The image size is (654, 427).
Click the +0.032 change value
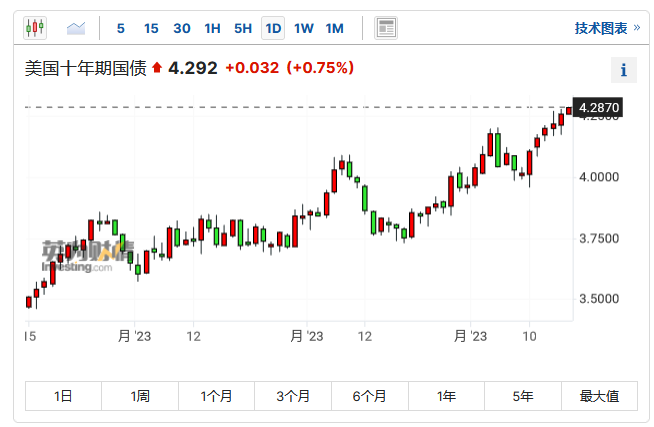[252, 68]
